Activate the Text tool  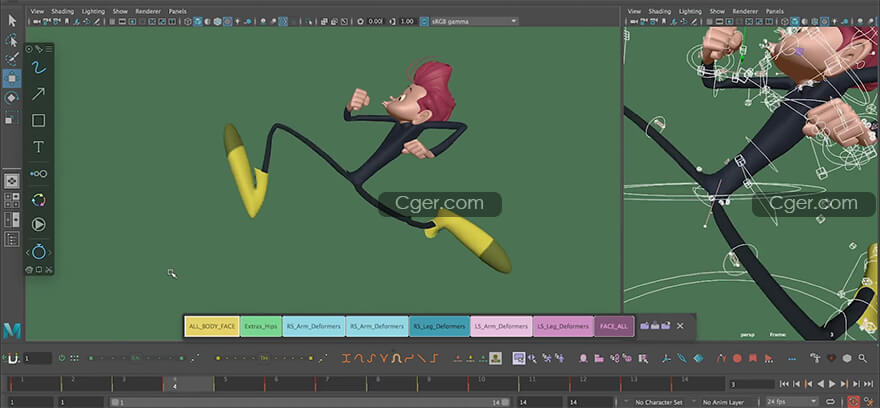38,147
